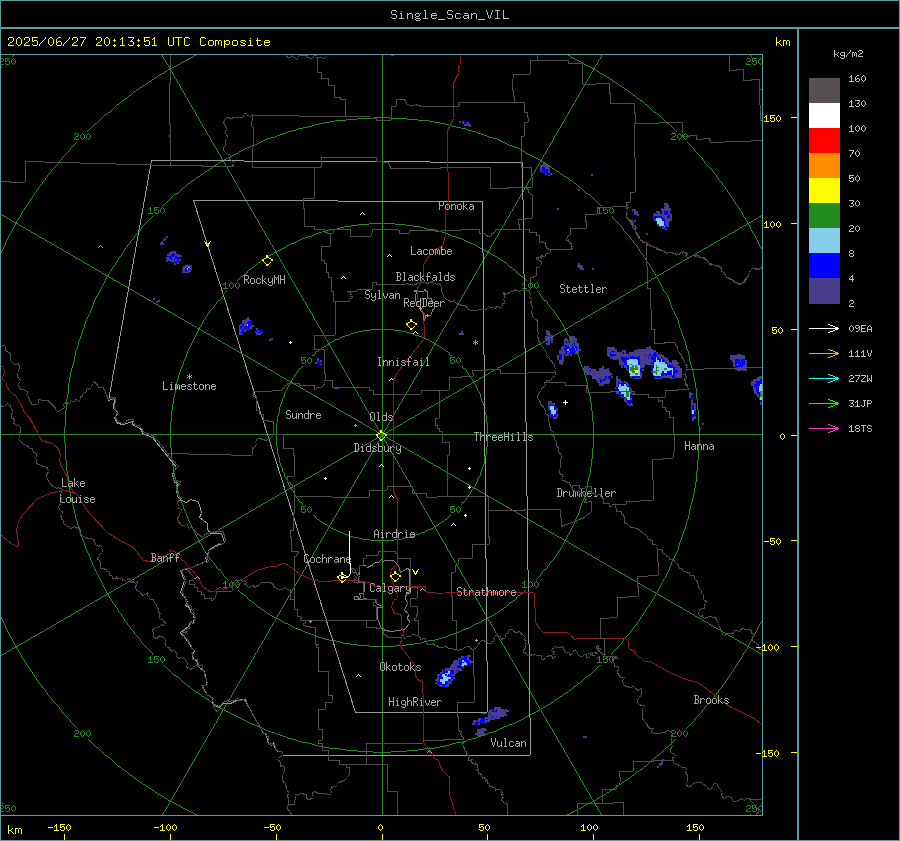The height and width of the screenshot is (841, 900).
Task: Click the Vulcan label
Action: pyautogui.click(x=508, y=743)
